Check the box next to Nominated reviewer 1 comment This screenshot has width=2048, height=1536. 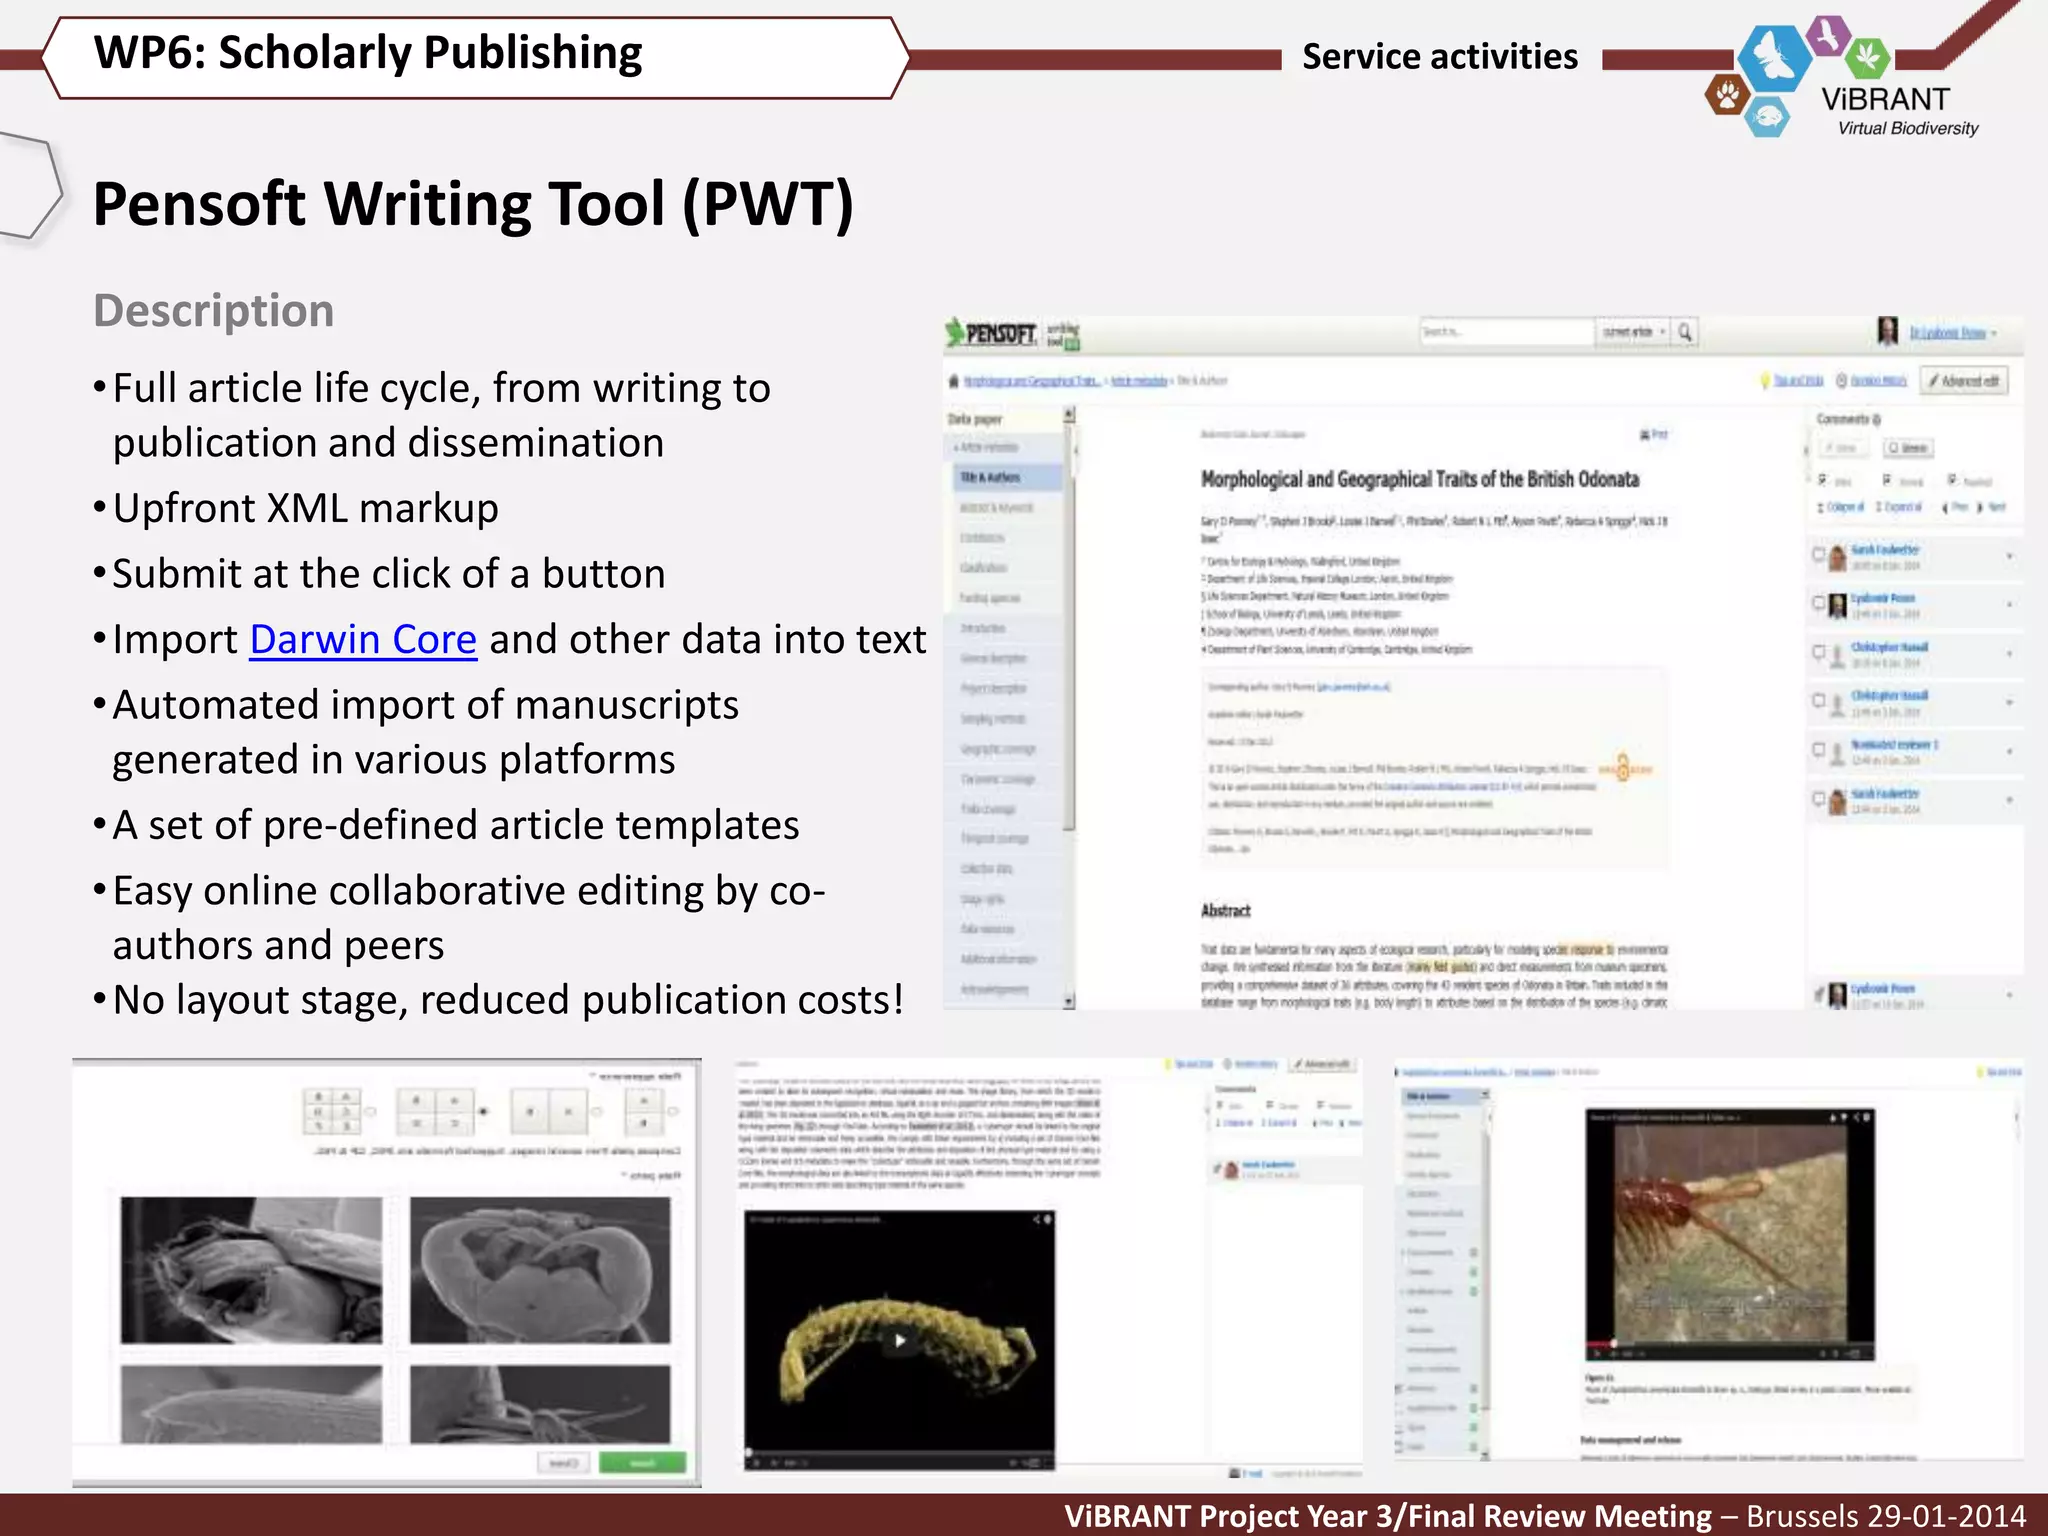pyautogui.click(x=1819, y=749)
